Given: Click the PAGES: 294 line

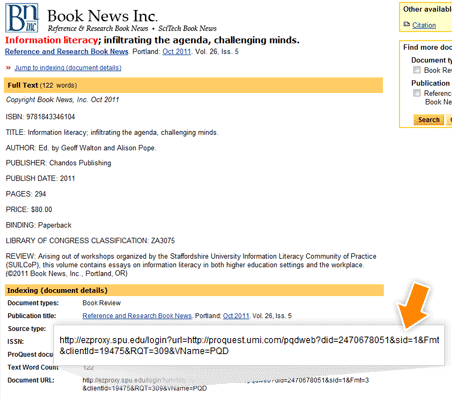Looking at the screenshot, I should tap(26, 194).
